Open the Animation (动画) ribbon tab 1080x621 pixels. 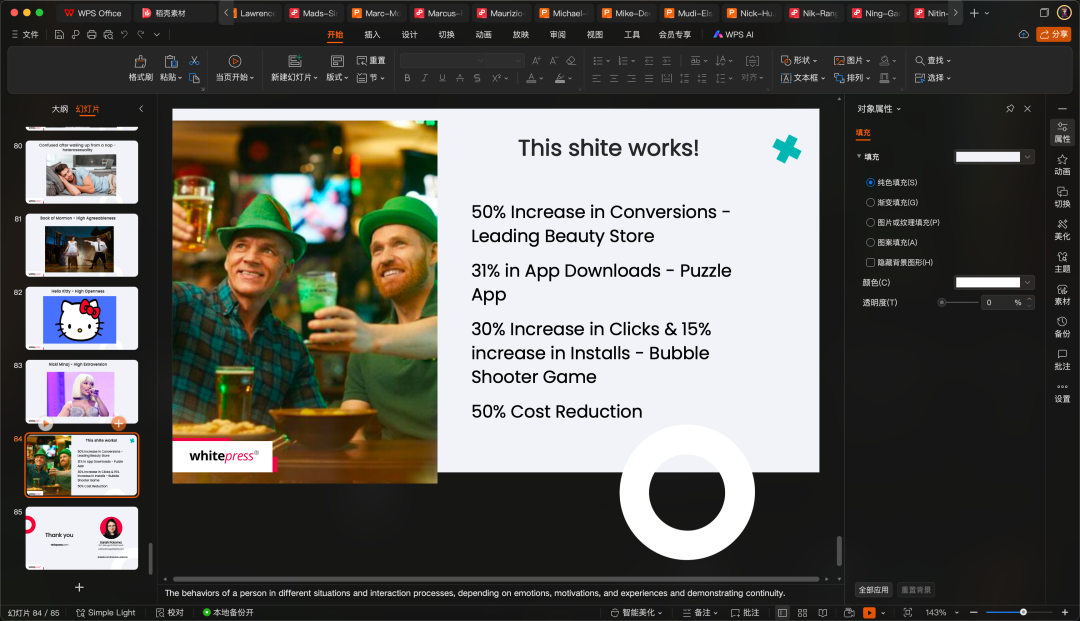click(x=484, y=34)
